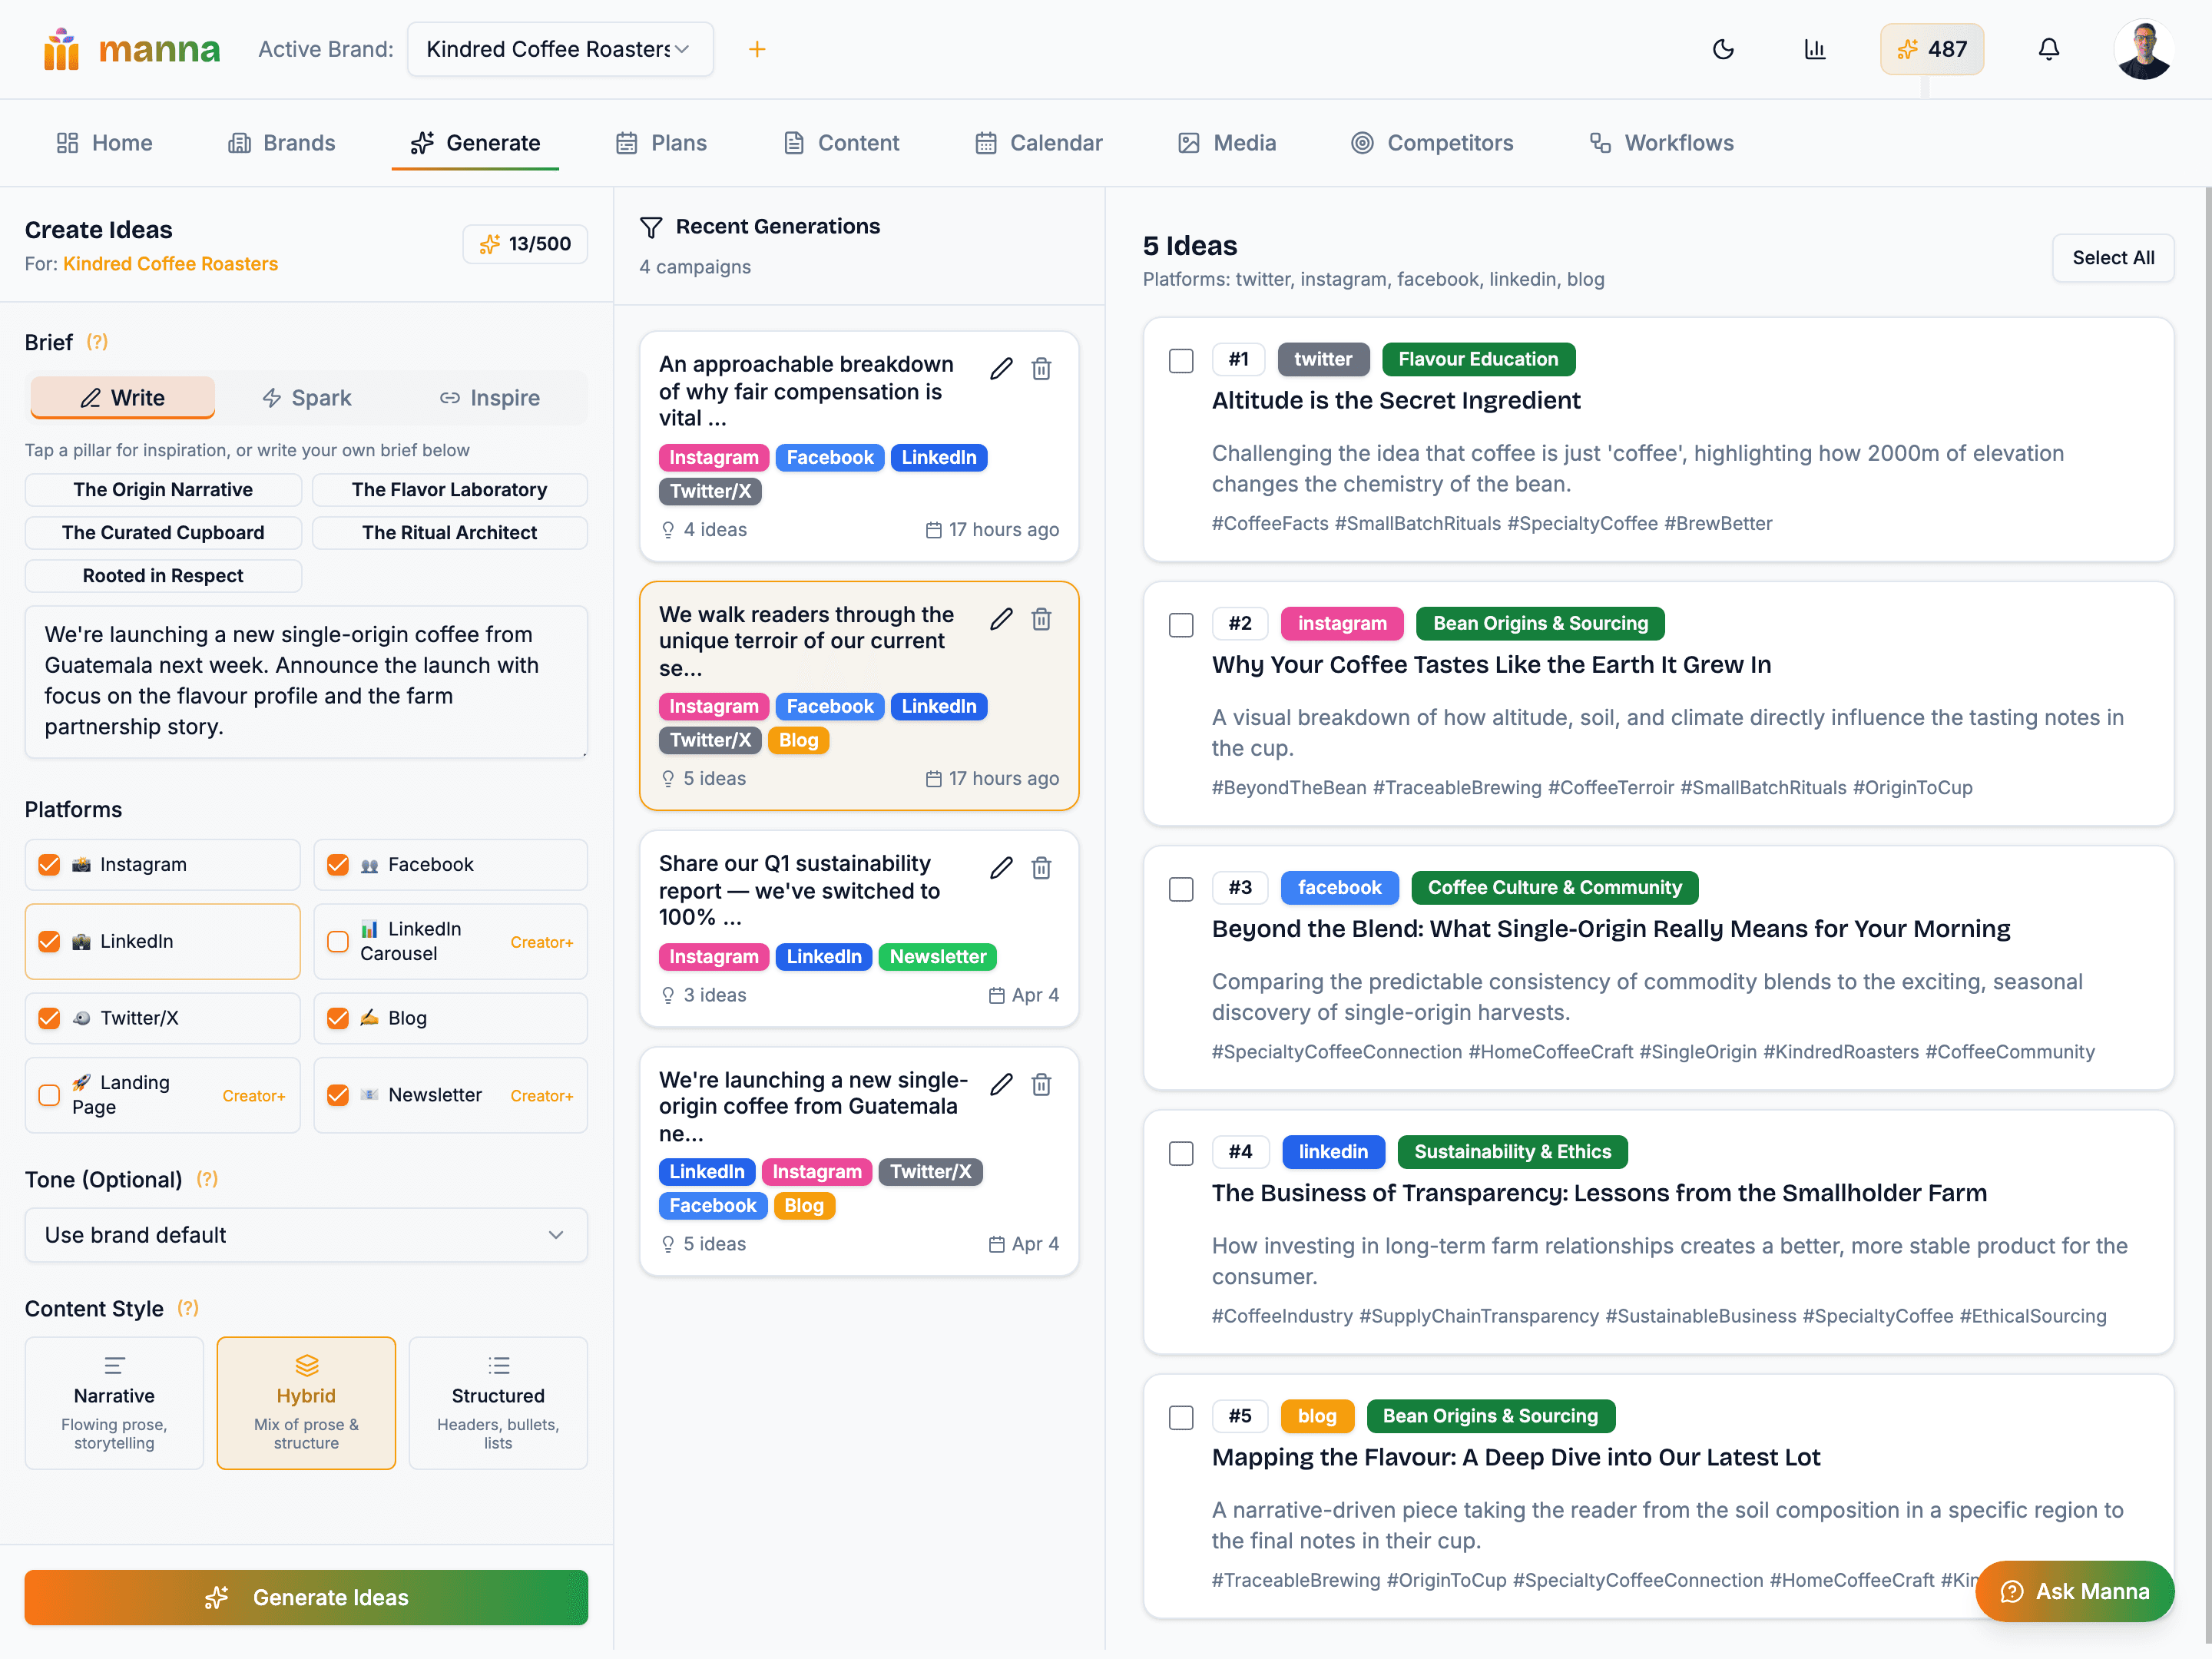Delete the Q1 sustainability generation
The width and height of the screenshot is (2212, 1659).
coord(1041,868)
